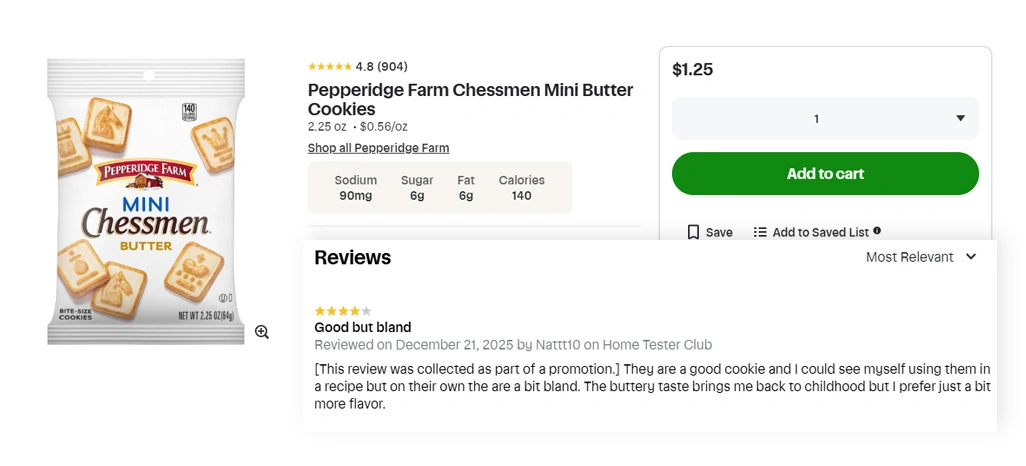
Task: Follow the Shop all Pepperidge Farm link
Action: pos(378,148)
